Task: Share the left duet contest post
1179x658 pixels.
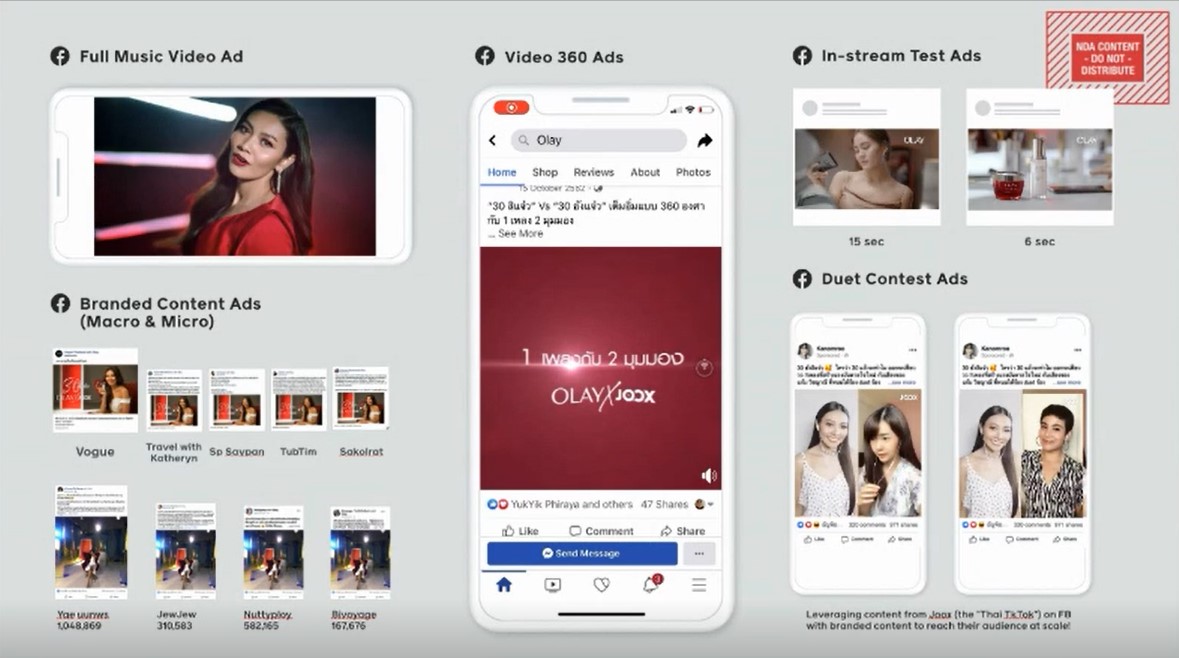Action: pos(900,539)
